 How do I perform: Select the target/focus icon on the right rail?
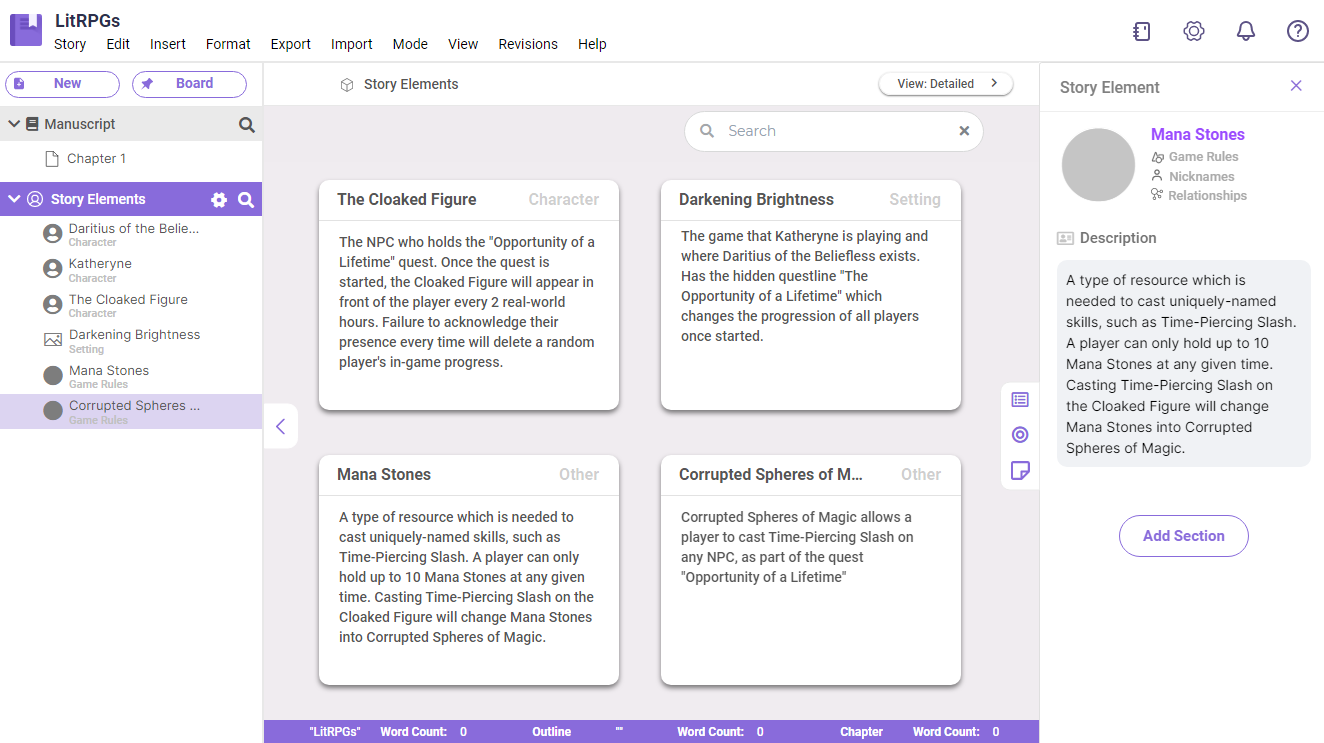pos(1019,435)
